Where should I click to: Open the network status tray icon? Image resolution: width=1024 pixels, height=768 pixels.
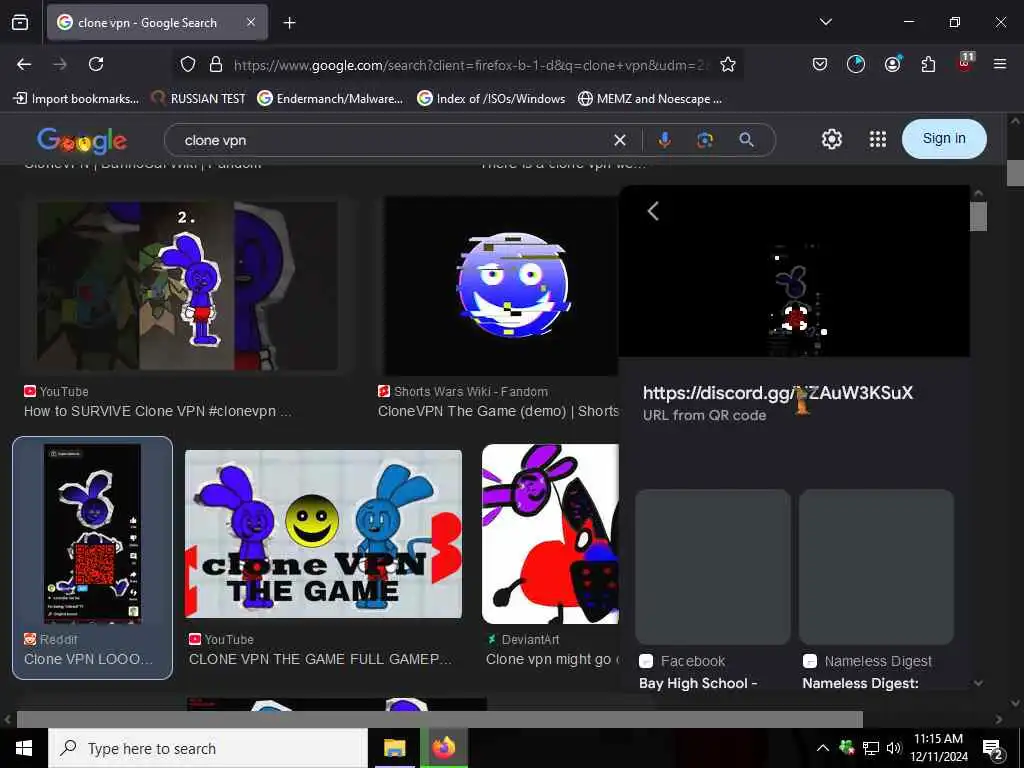click(871, 748)
